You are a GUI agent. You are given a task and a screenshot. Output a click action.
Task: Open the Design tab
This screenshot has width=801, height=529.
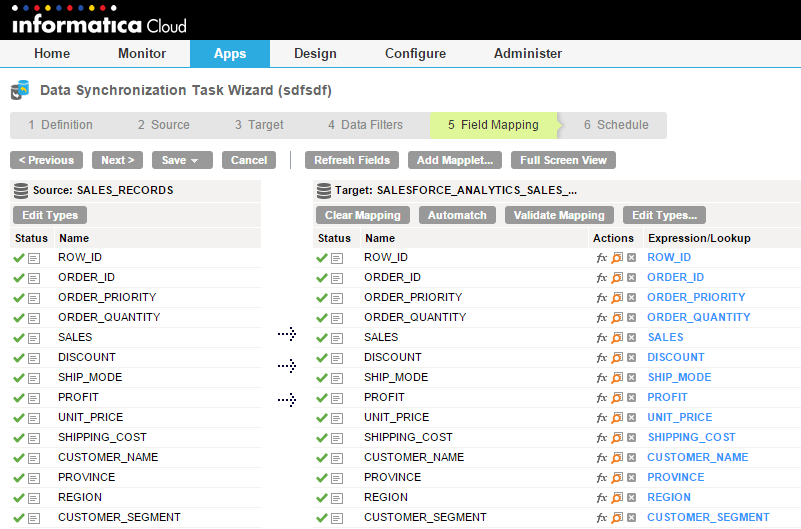(315, 54)
